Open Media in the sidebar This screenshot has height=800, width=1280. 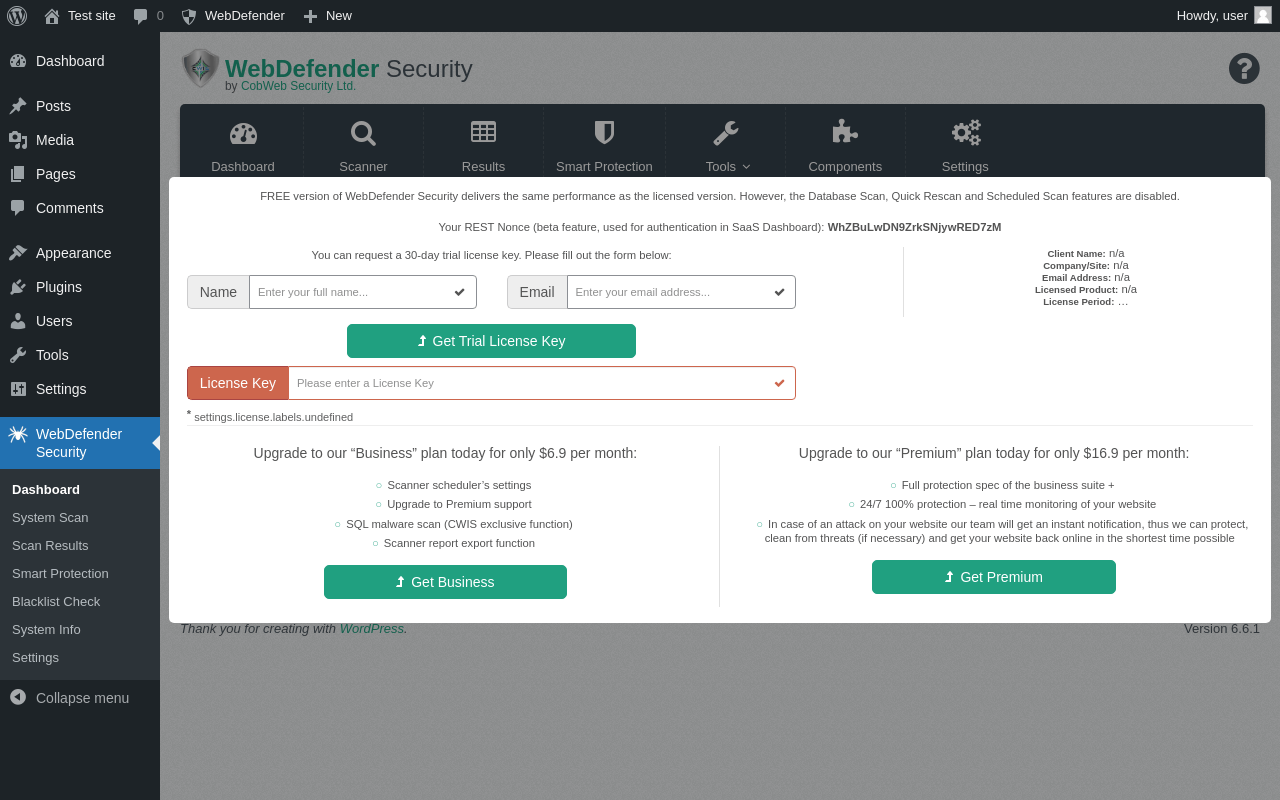tap(80, 140)
